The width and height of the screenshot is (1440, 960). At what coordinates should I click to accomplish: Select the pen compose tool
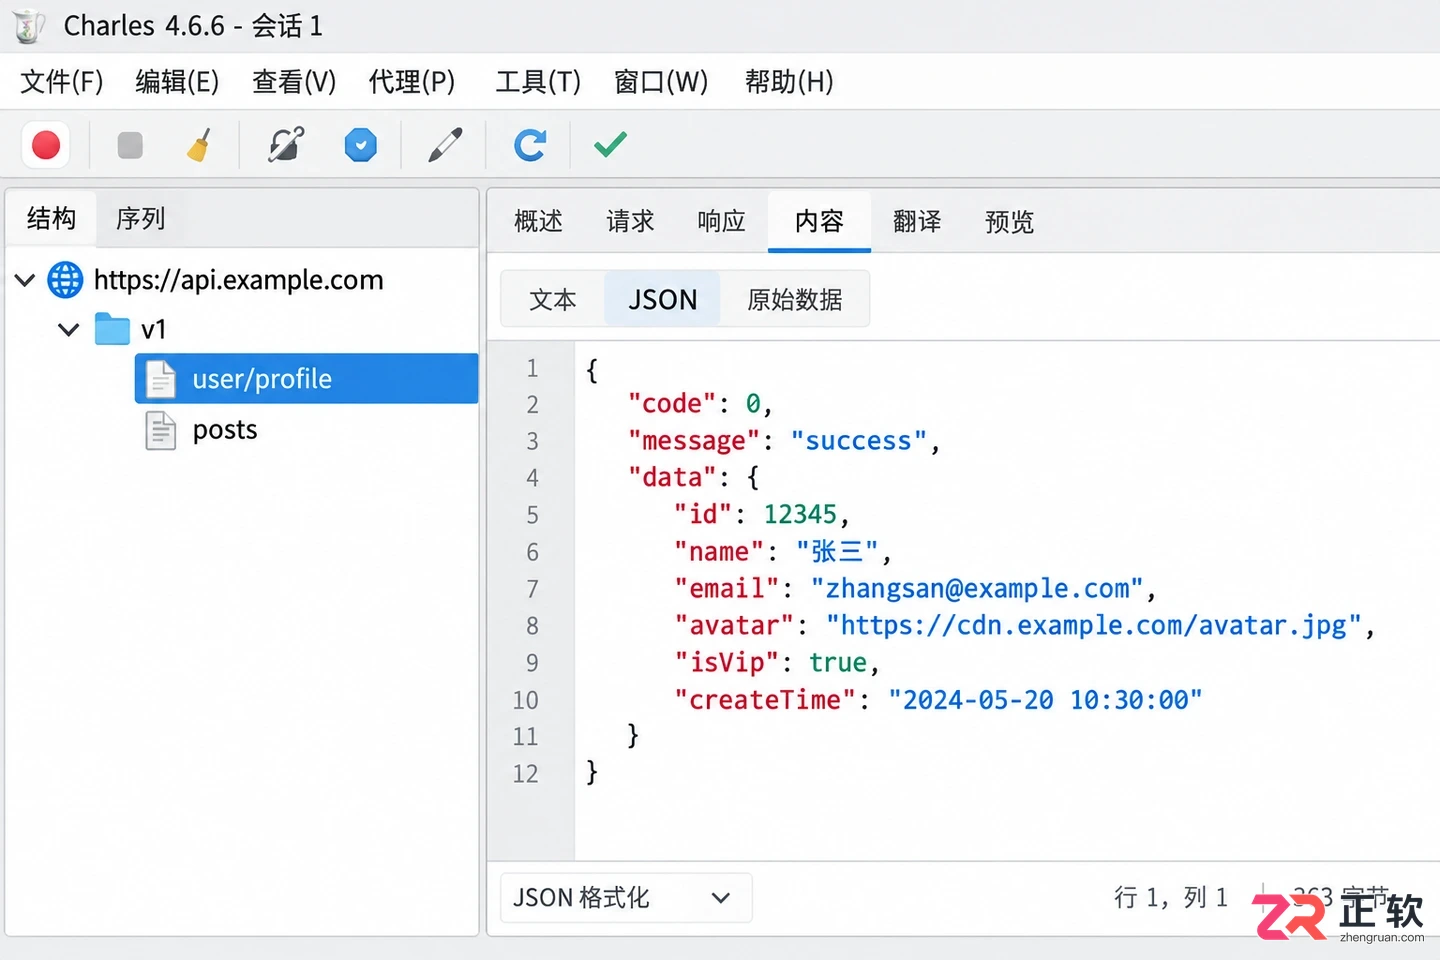[445, 146]
